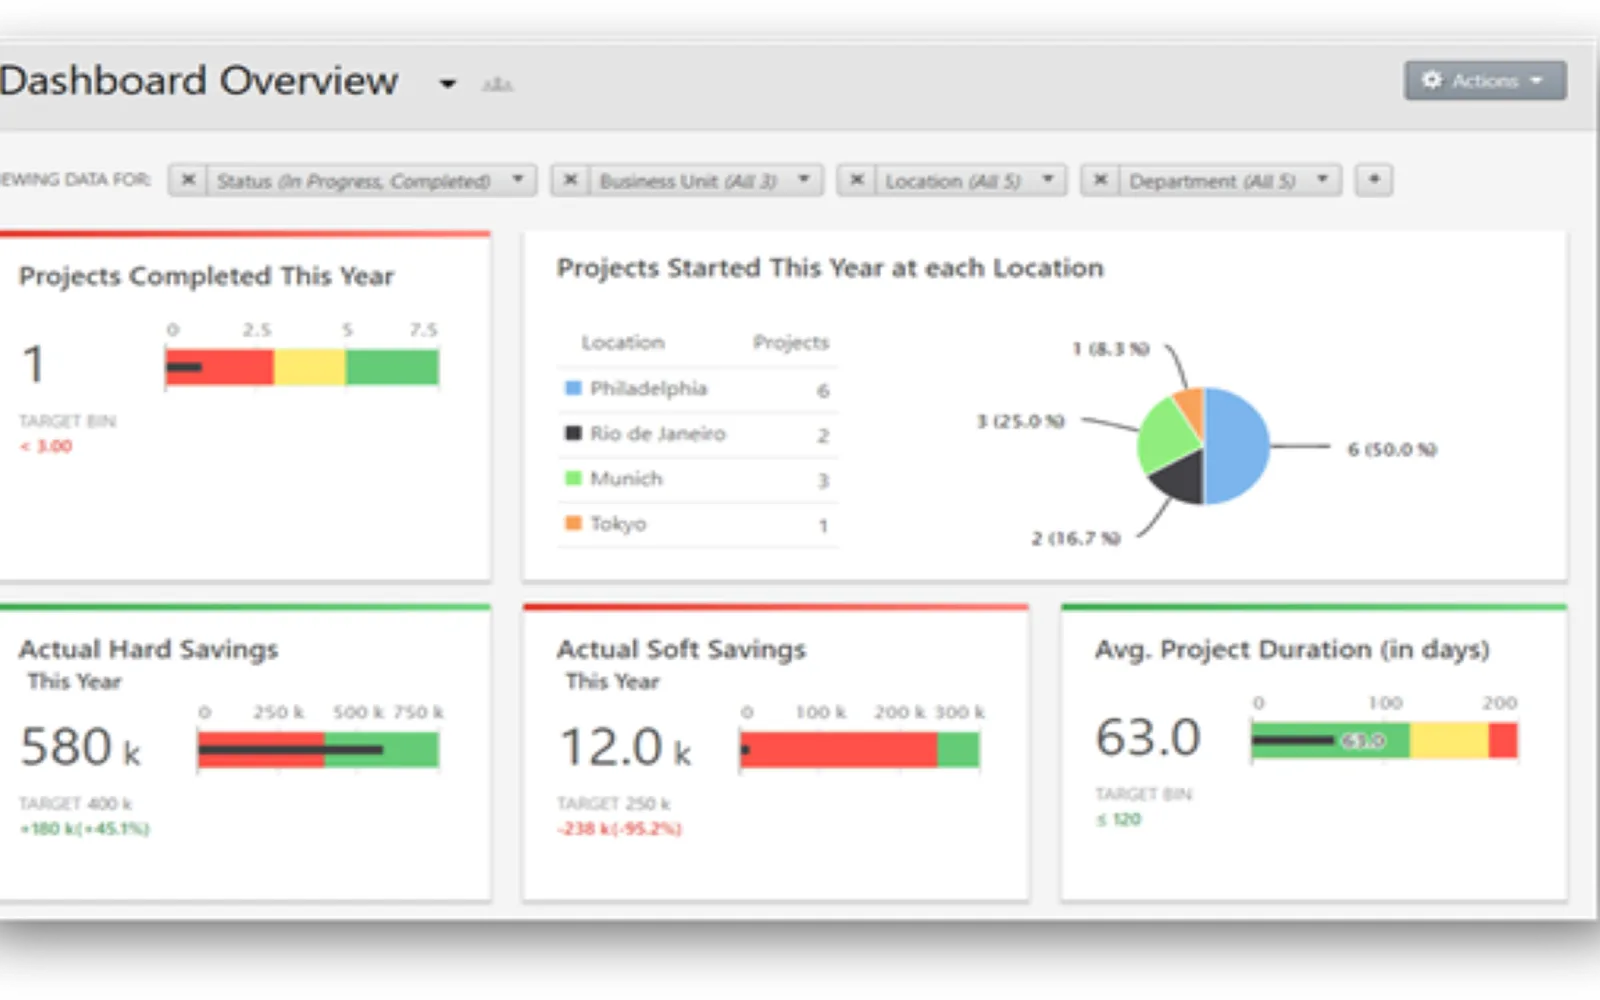This screenshot has height=1000, width=1600.
Task: Remove the Business Unit filter
Action: [x=570, y=180]
